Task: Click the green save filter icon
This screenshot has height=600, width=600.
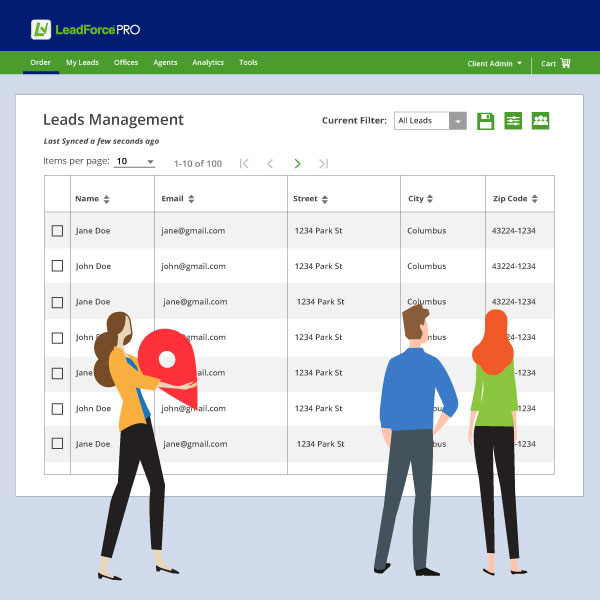Action: [486, 121]
